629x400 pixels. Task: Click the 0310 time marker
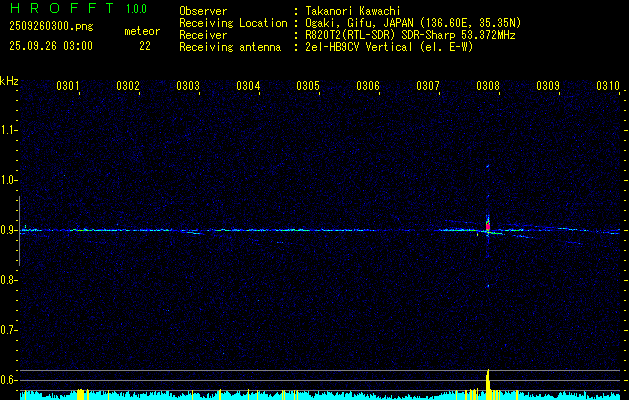(608, 85)
